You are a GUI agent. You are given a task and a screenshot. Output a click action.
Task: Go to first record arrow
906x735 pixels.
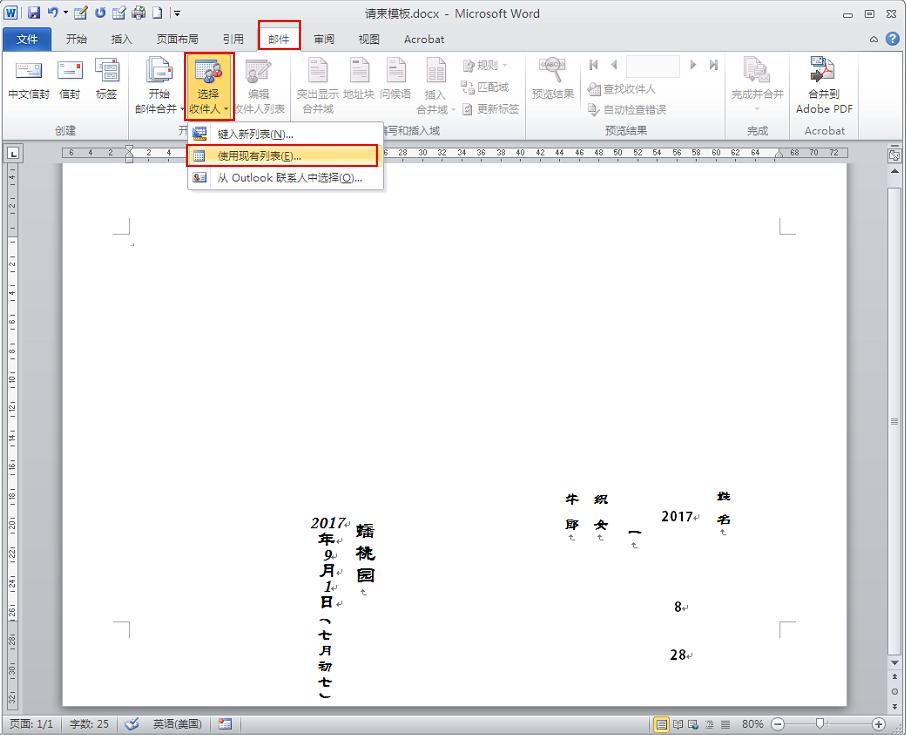593,65
